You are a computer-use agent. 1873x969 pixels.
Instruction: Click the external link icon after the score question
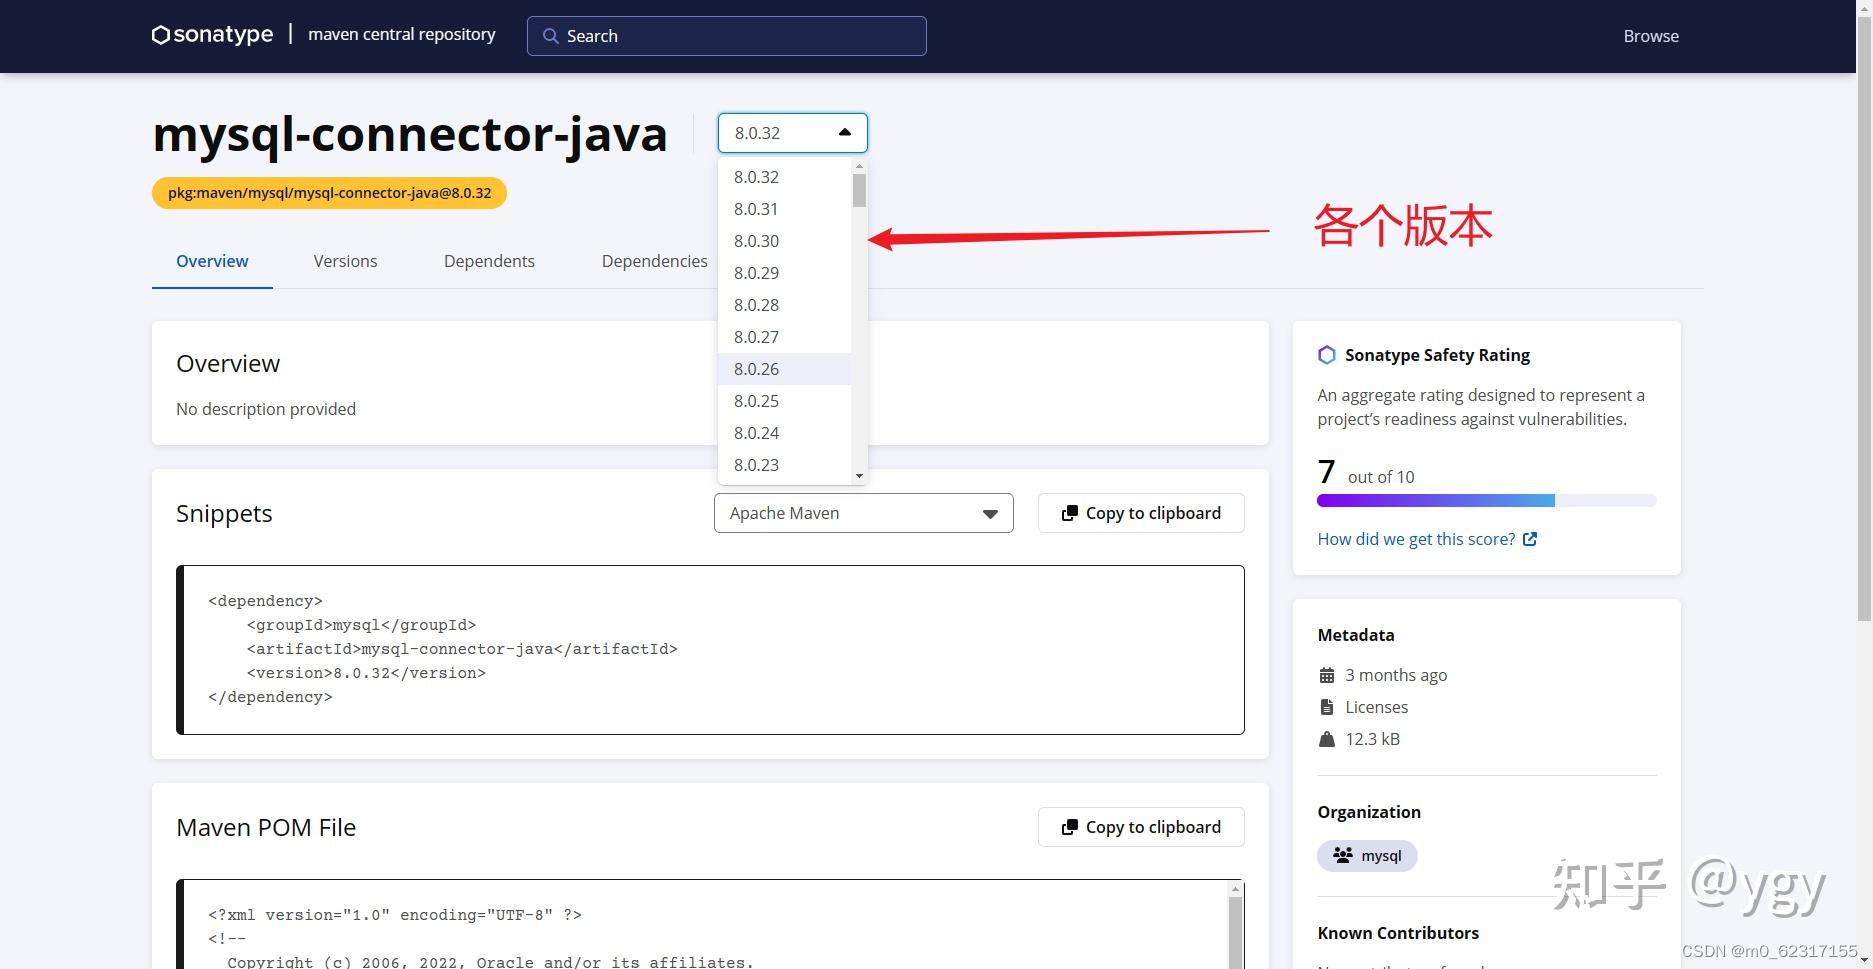(x=1530, y=538)
